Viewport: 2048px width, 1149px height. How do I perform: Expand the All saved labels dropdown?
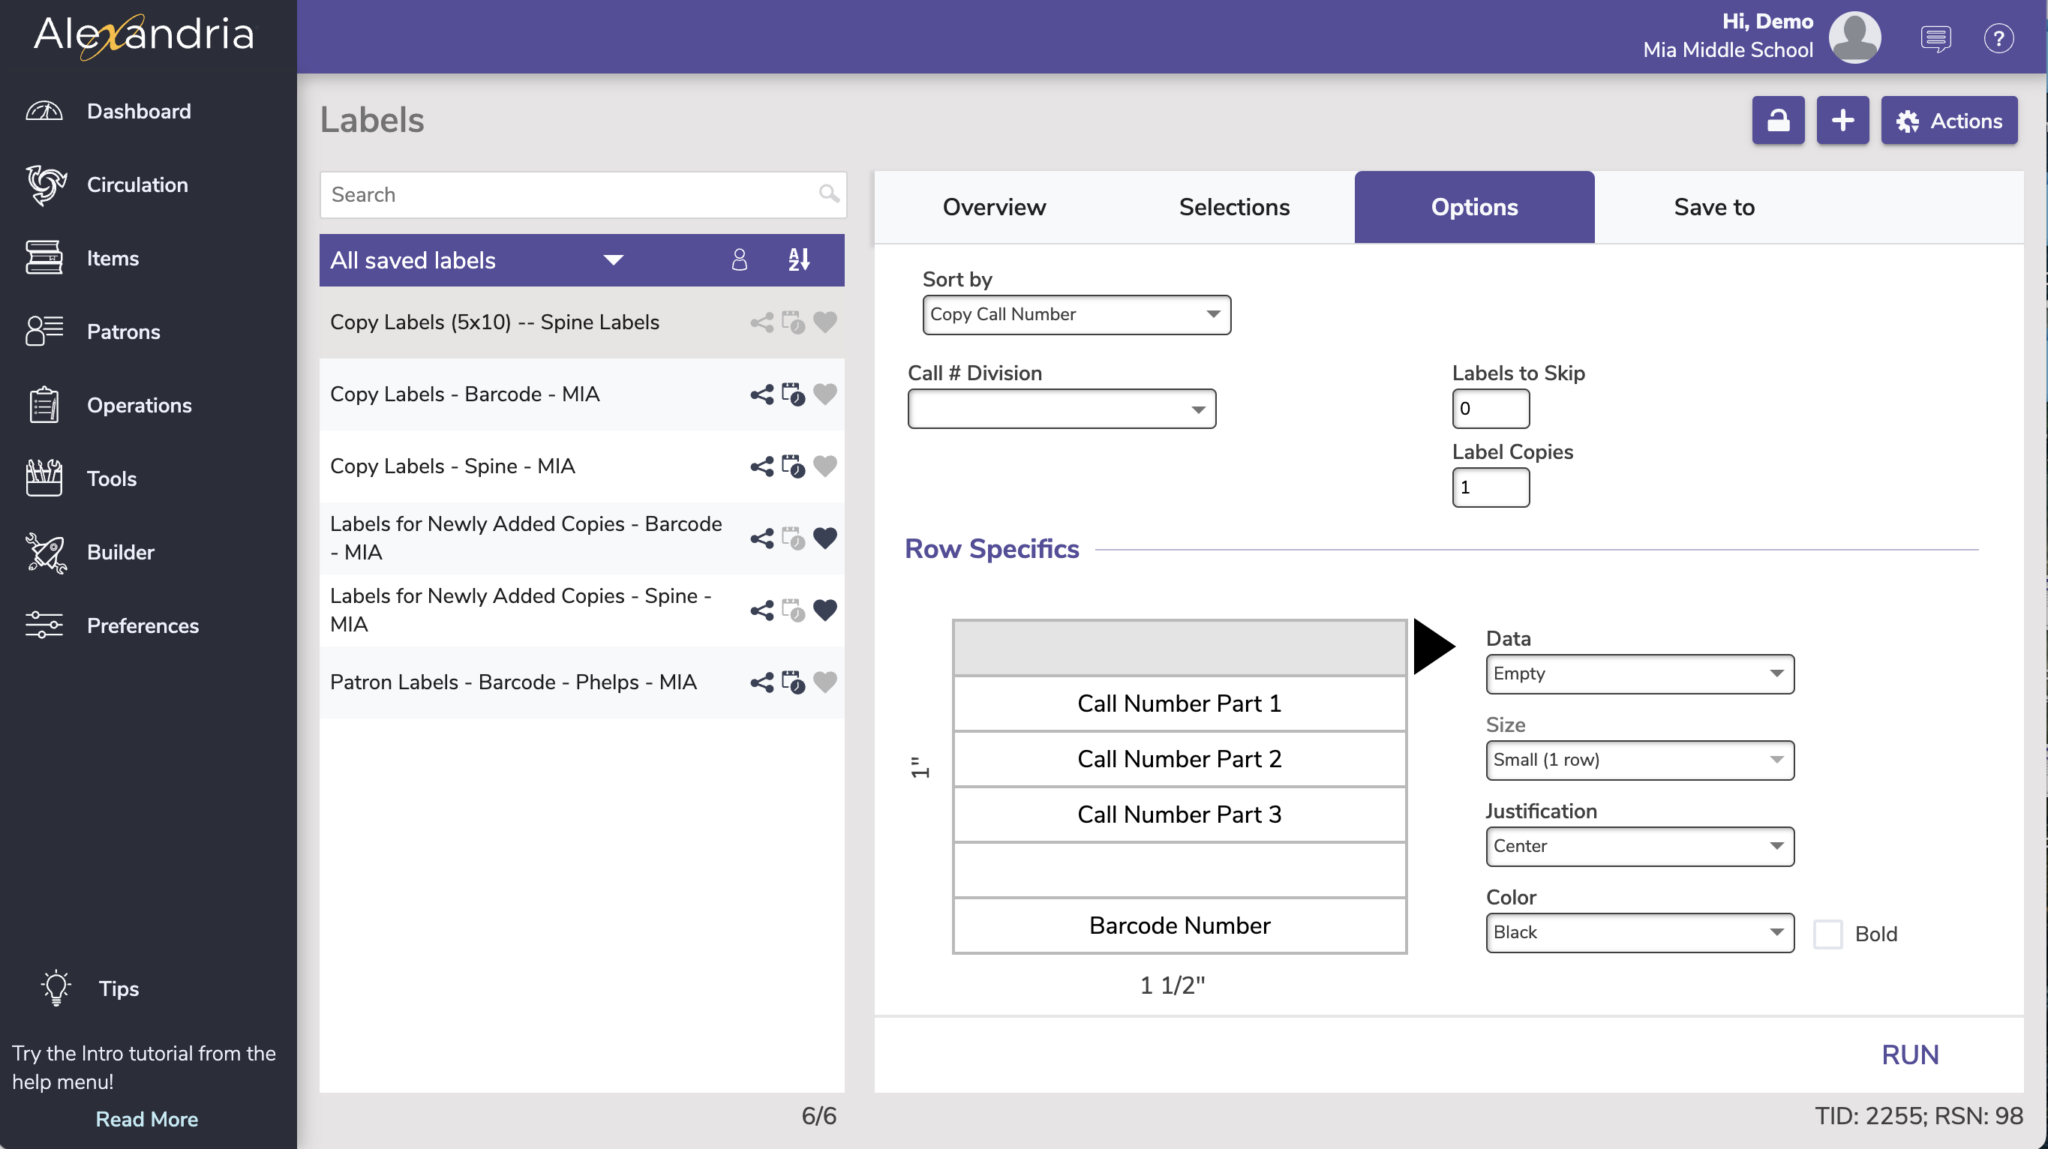point(613,260)
